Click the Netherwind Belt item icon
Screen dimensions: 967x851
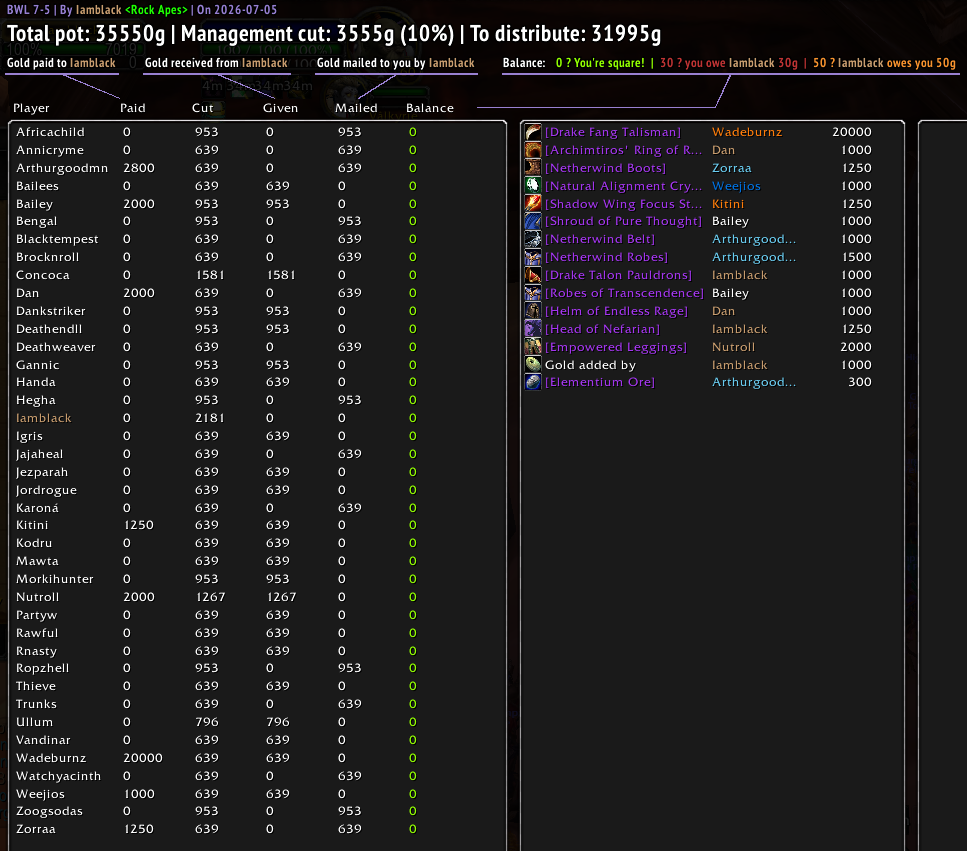point(533,239)
